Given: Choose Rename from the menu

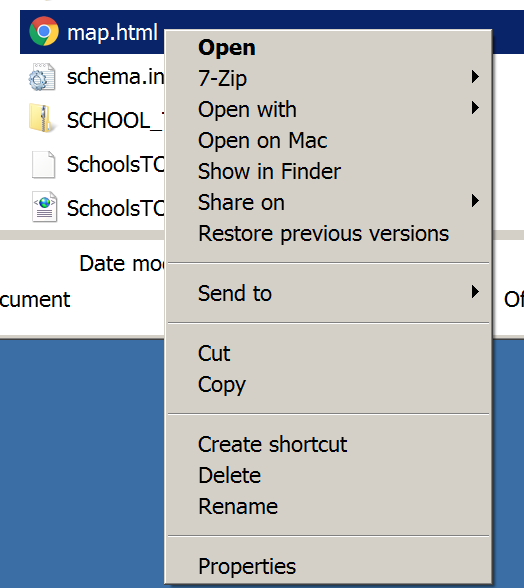Looking at the screenshot, I should [x=328, y=507].
